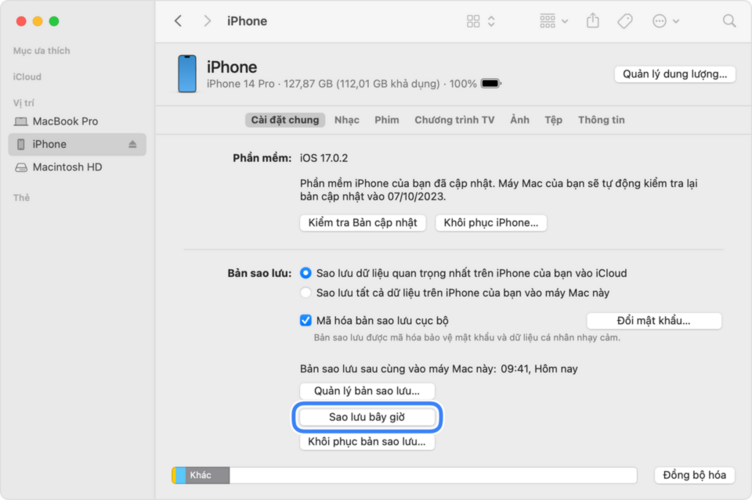752x500 pixels.
Task: Switch to the Nhạc tab
Action: [x=347, y=120]
